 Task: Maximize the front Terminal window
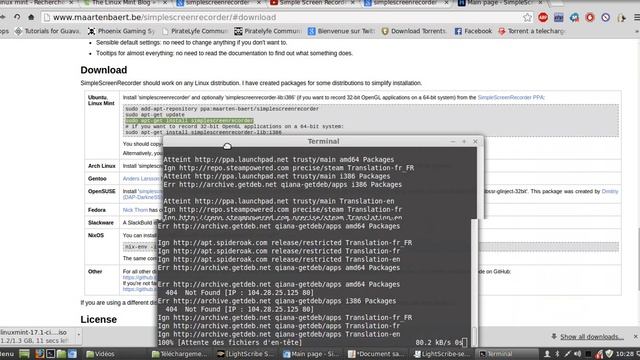[x=464, y=141]
